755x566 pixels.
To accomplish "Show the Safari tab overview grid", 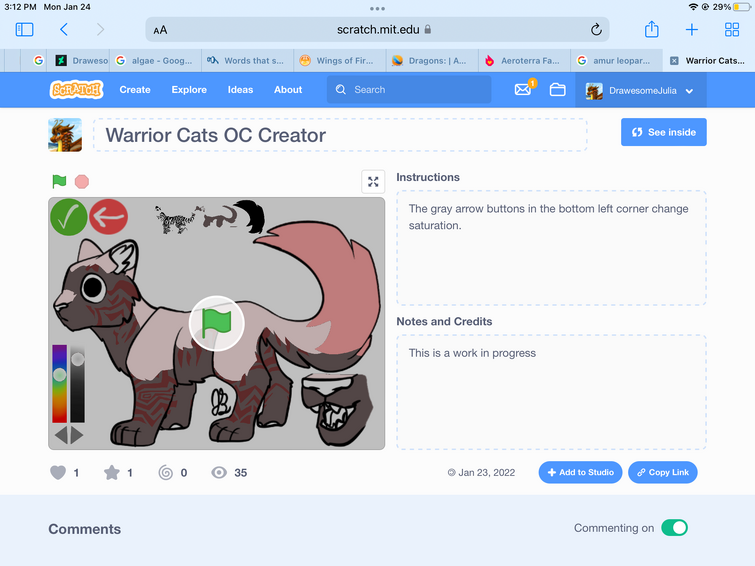I will pyautogui.click(x=732, y=29).
